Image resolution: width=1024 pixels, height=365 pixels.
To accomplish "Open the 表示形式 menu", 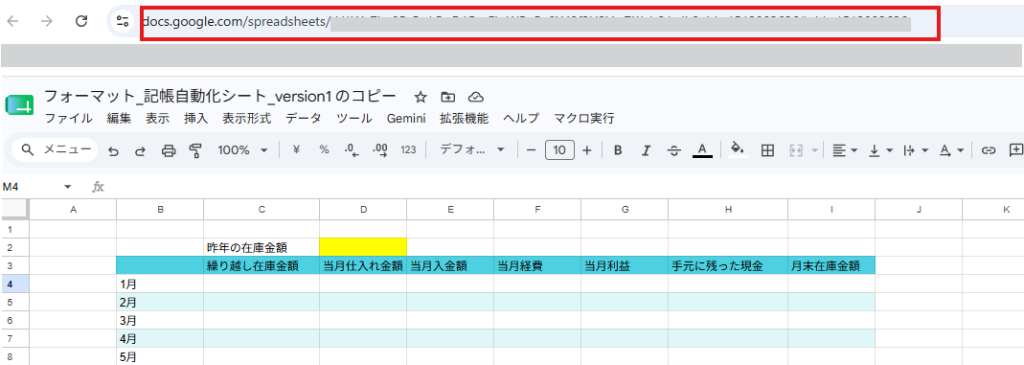I will pyautogui.click(x=246, y=119).
